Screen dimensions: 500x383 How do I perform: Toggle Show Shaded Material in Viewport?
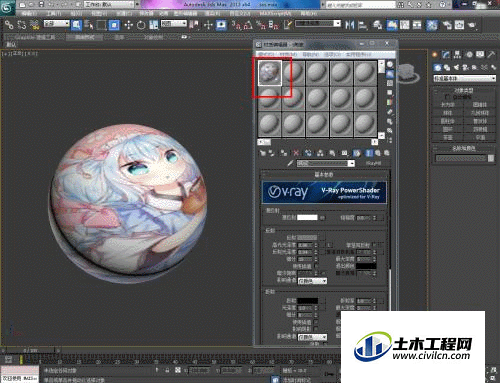[x=357, y=153]
